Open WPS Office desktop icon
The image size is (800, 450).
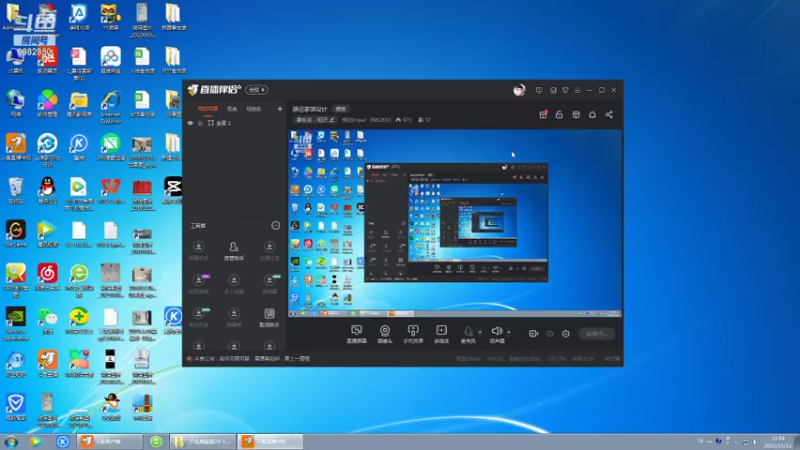(x=110, y=191)
